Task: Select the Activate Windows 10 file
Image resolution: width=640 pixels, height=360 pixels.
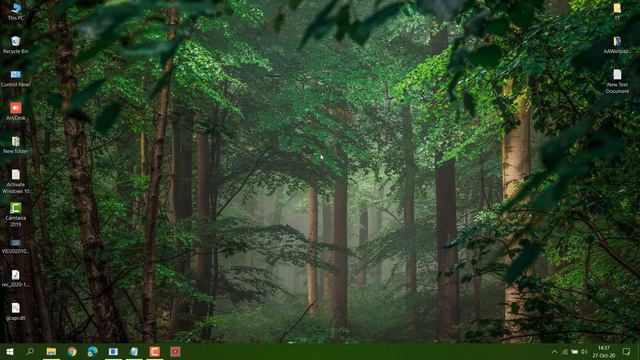Action: (x=16, y=182)
